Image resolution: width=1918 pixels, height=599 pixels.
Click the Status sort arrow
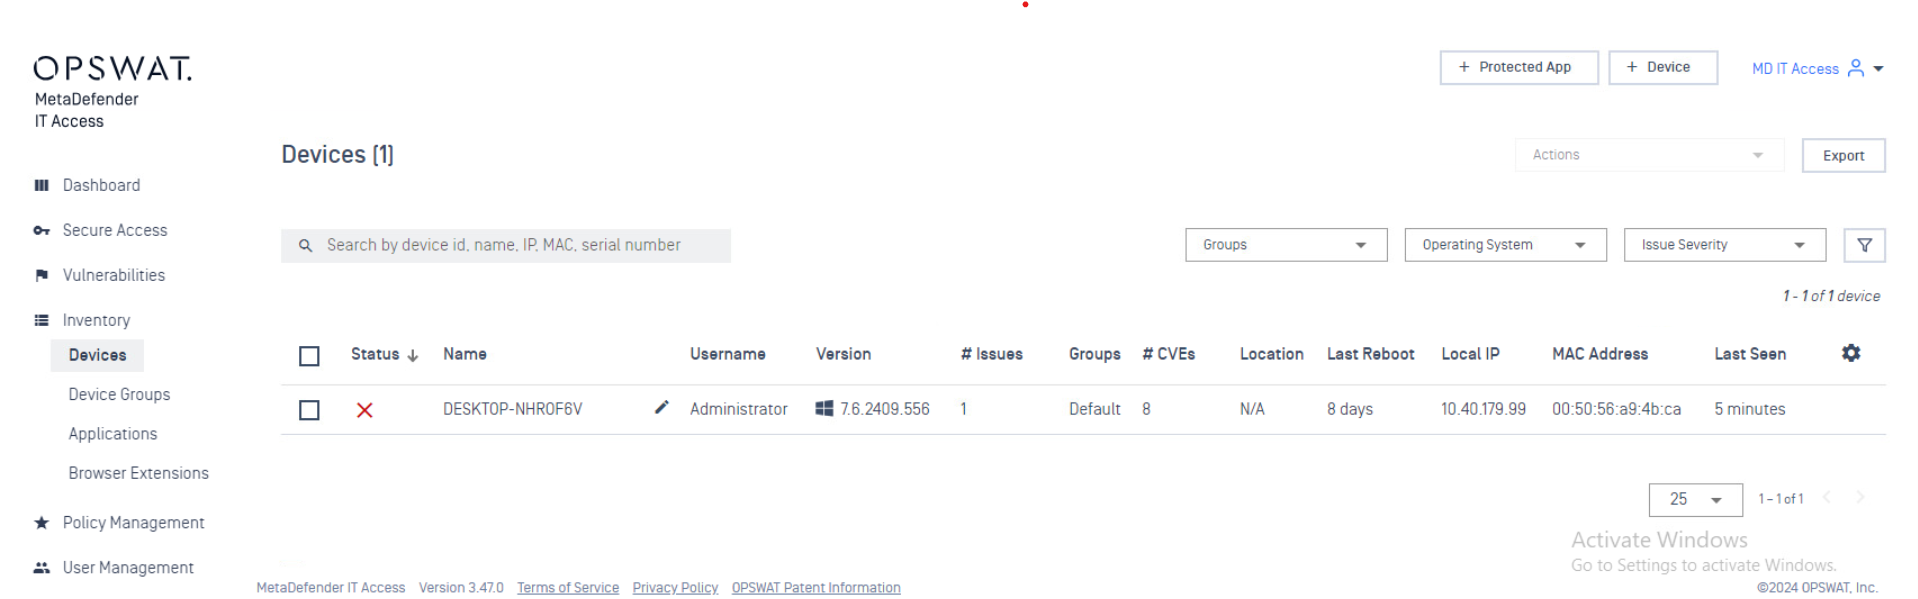[412, 355]
